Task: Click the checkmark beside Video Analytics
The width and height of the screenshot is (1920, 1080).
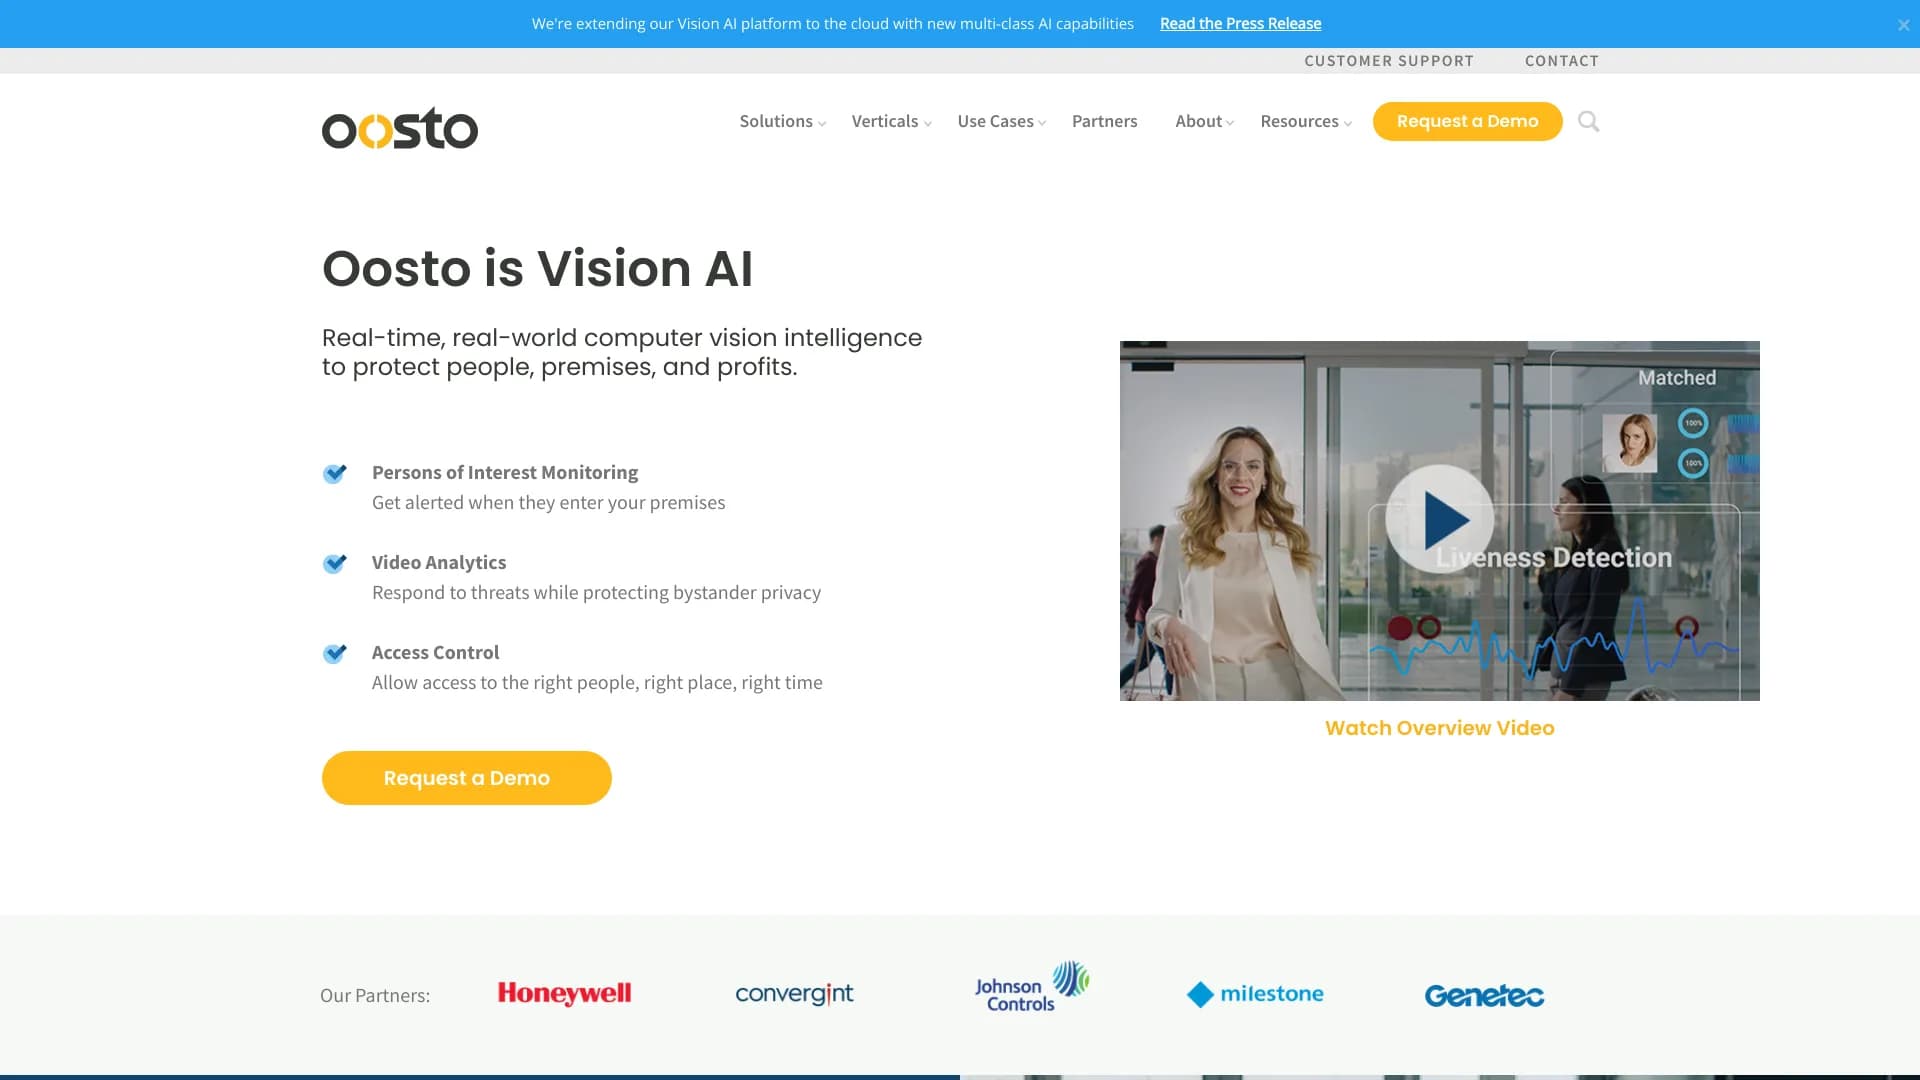Action: 335,564
